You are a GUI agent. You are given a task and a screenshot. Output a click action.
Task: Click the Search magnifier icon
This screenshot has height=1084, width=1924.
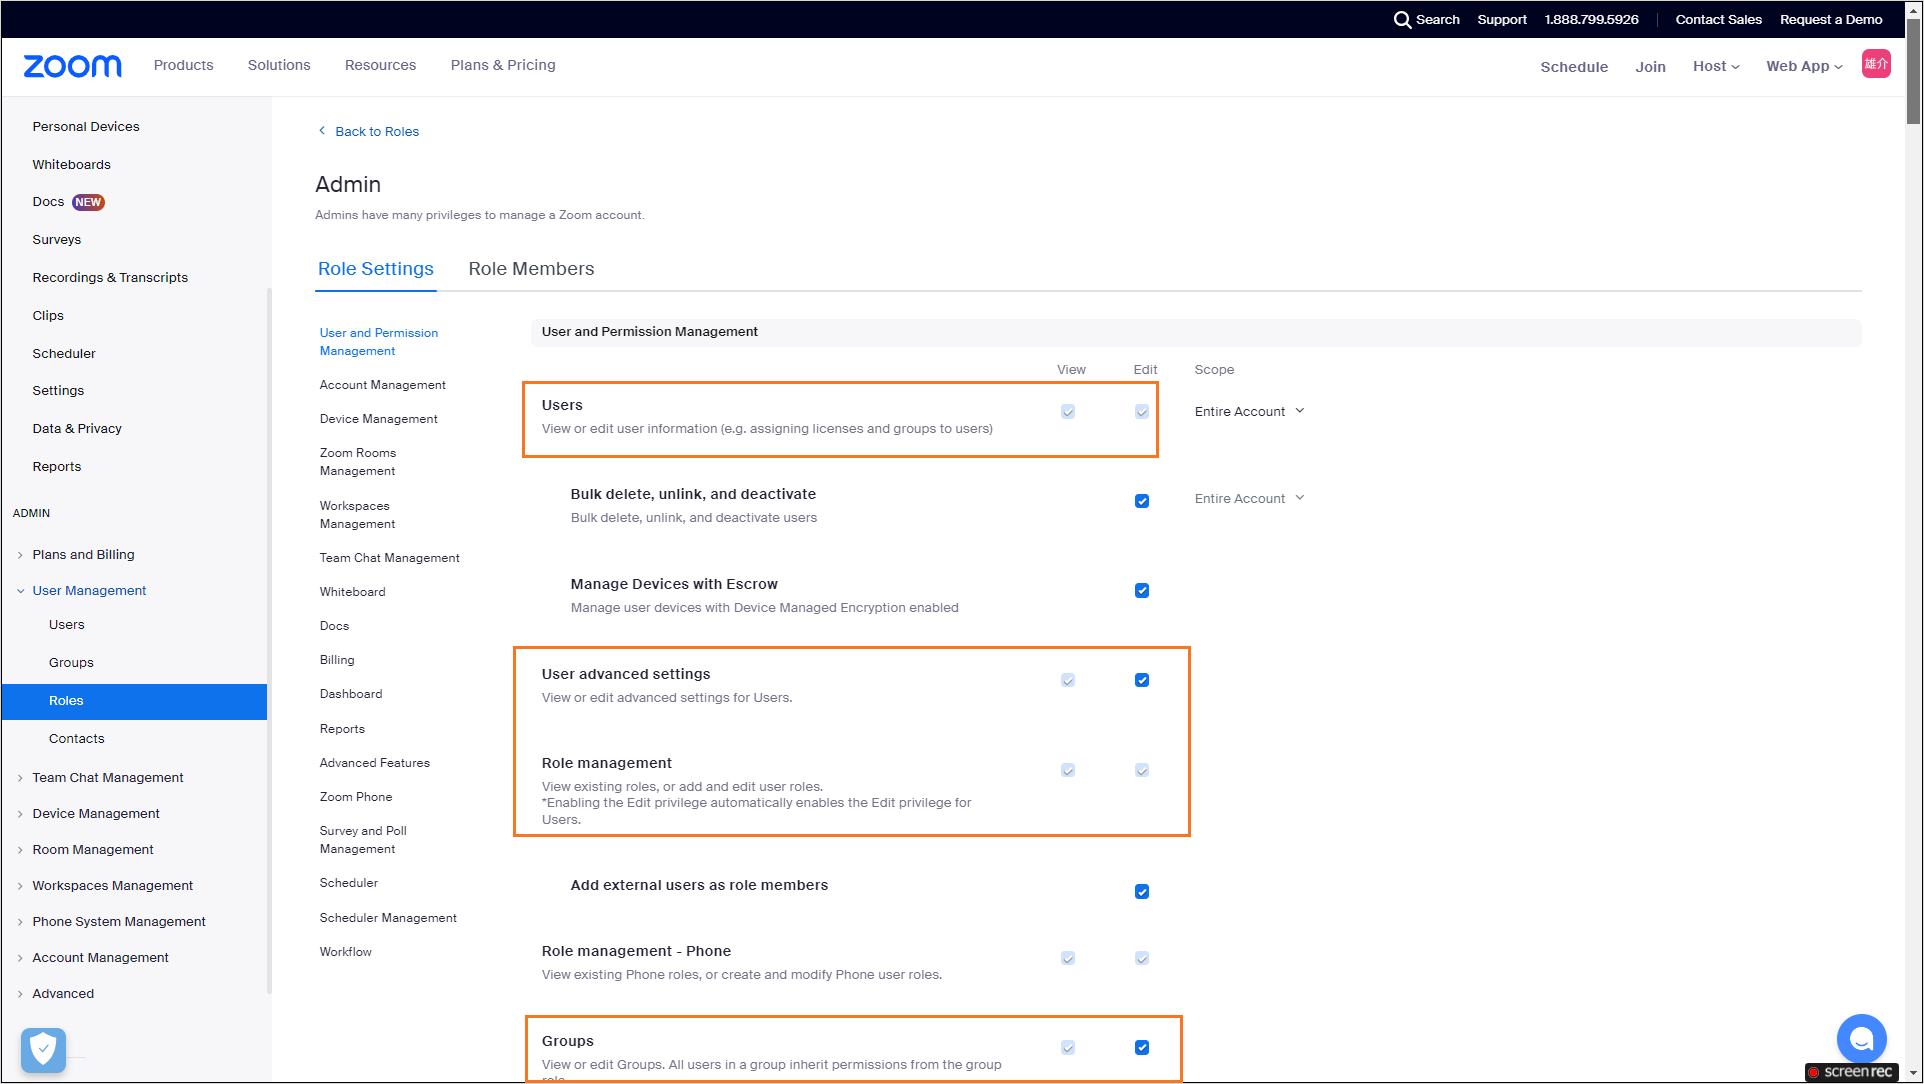[x=1402, y=20]
